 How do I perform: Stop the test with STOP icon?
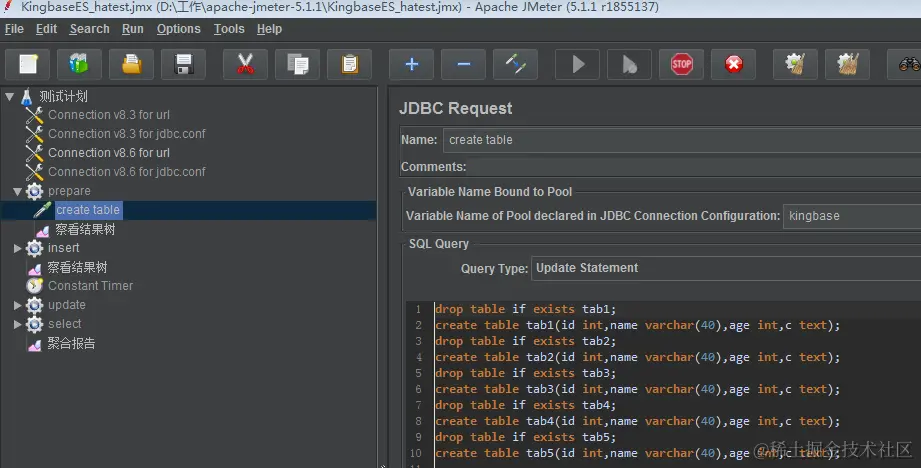tap(681, 64)
